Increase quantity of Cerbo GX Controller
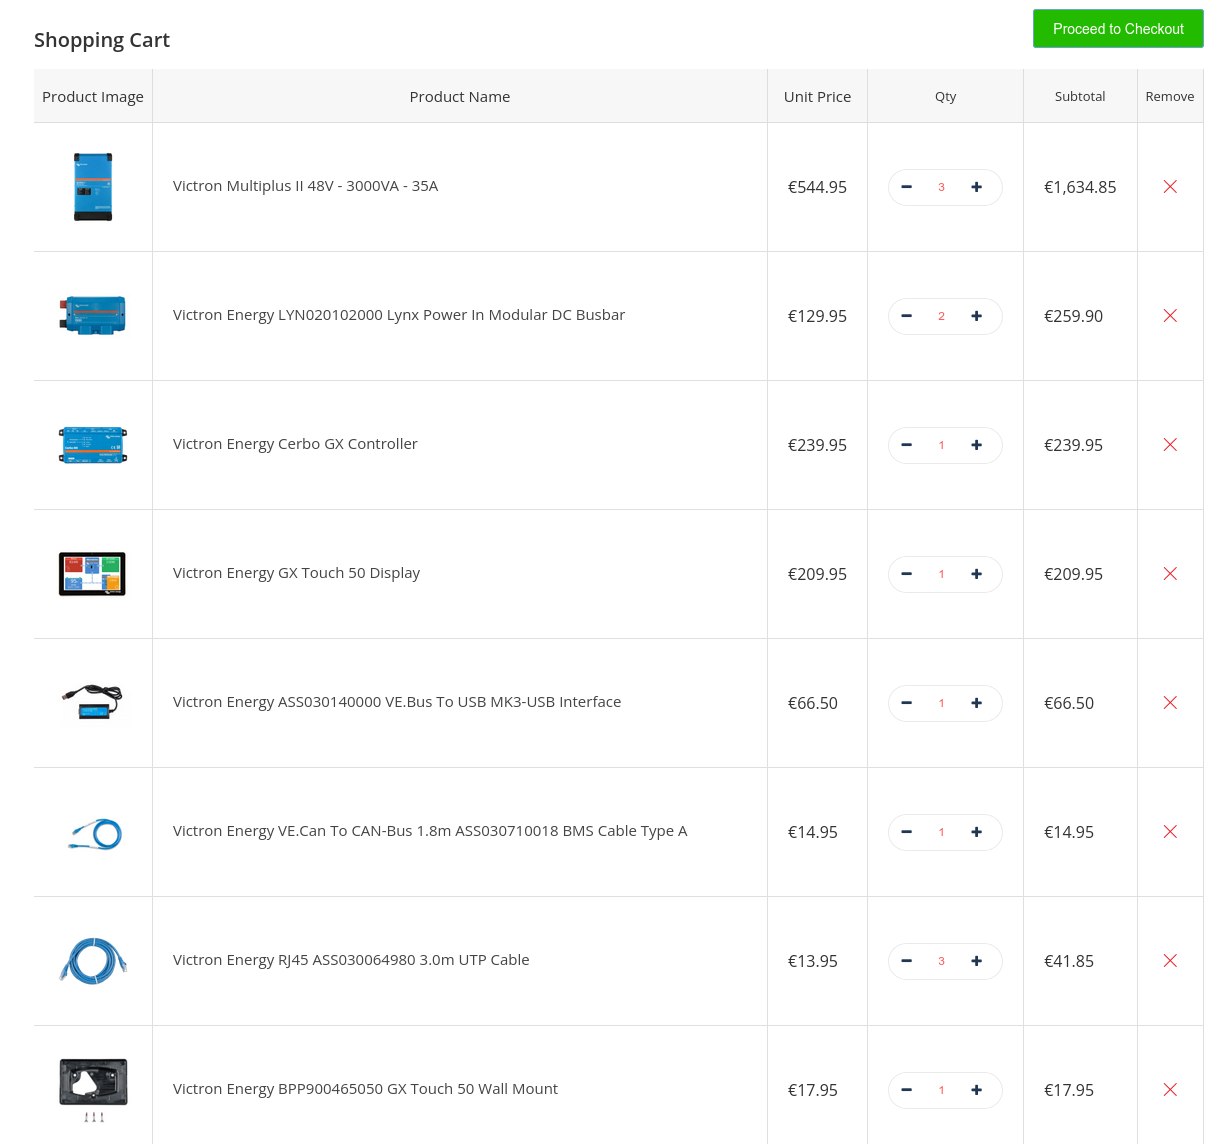Image resolution: width=1213 pixels, height=1144 pixels. [x=976, y=445]
